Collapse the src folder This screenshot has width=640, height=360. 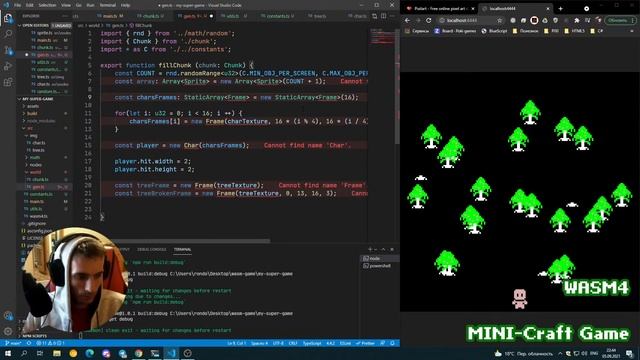coord(30,128)
